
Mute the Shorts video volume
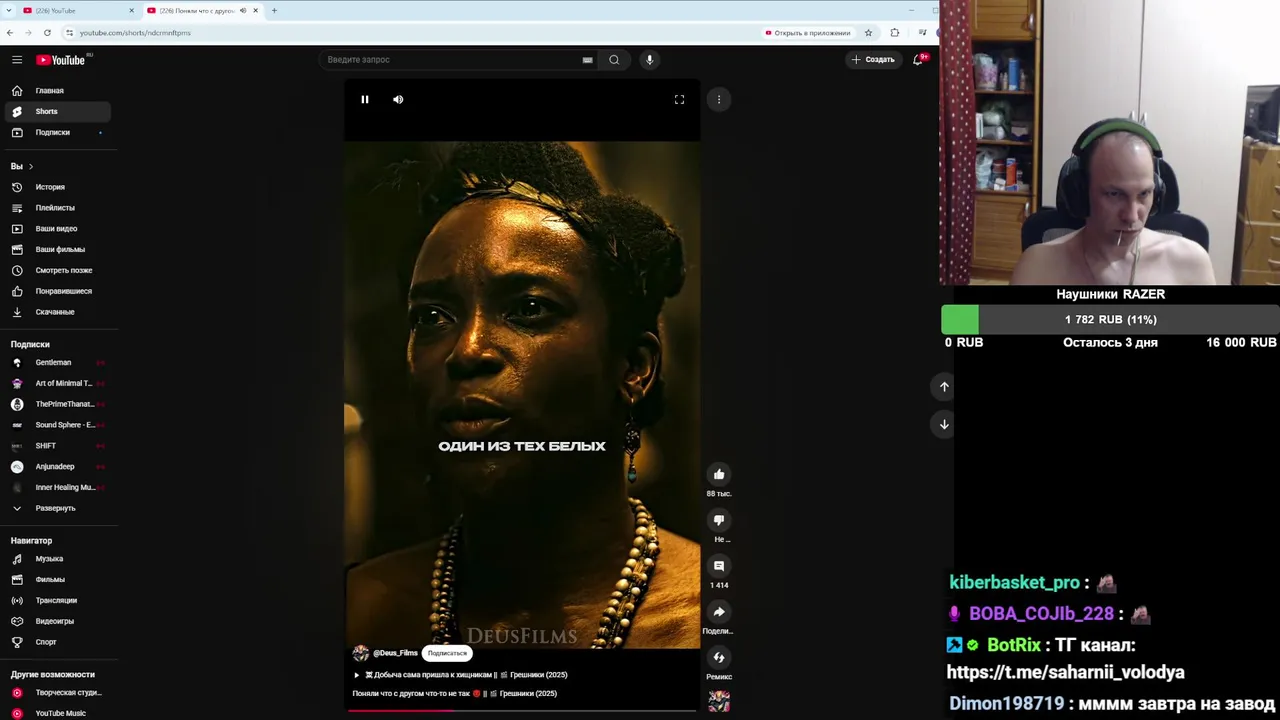(x=398, y=99)
